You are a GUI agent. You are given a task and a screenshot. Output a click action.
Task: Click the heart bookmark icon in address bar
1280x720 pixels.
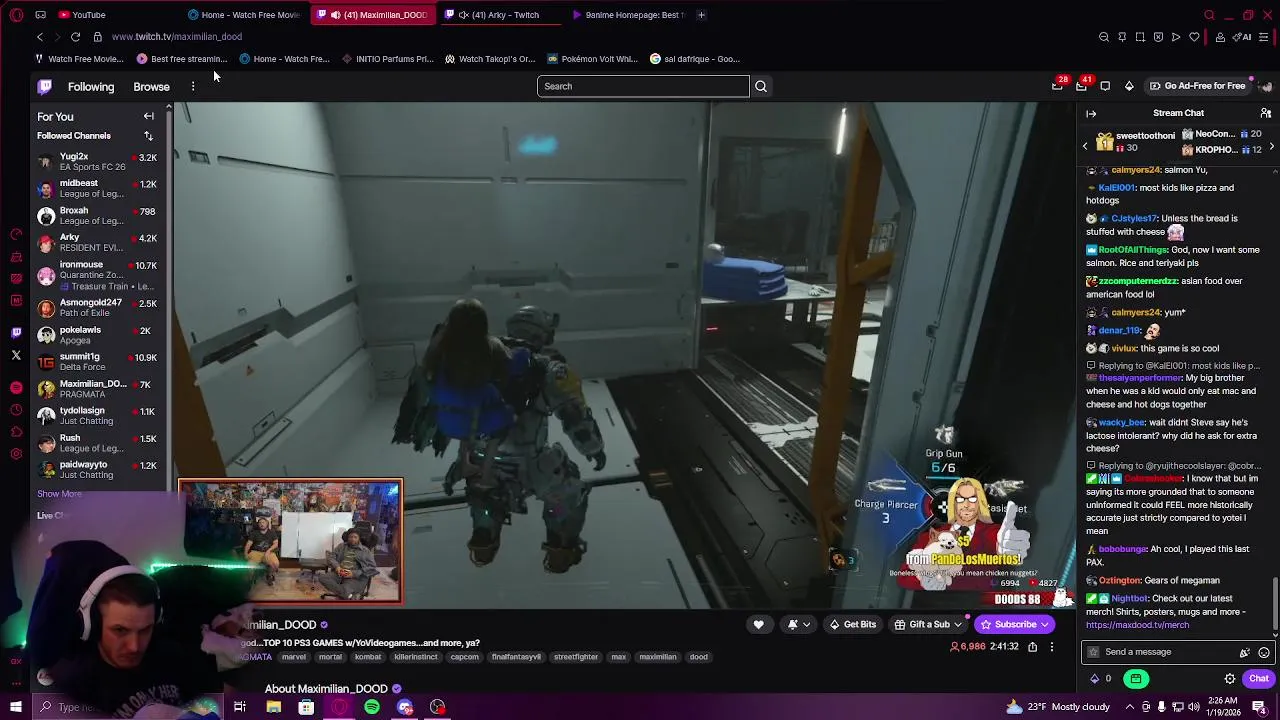1194,37
